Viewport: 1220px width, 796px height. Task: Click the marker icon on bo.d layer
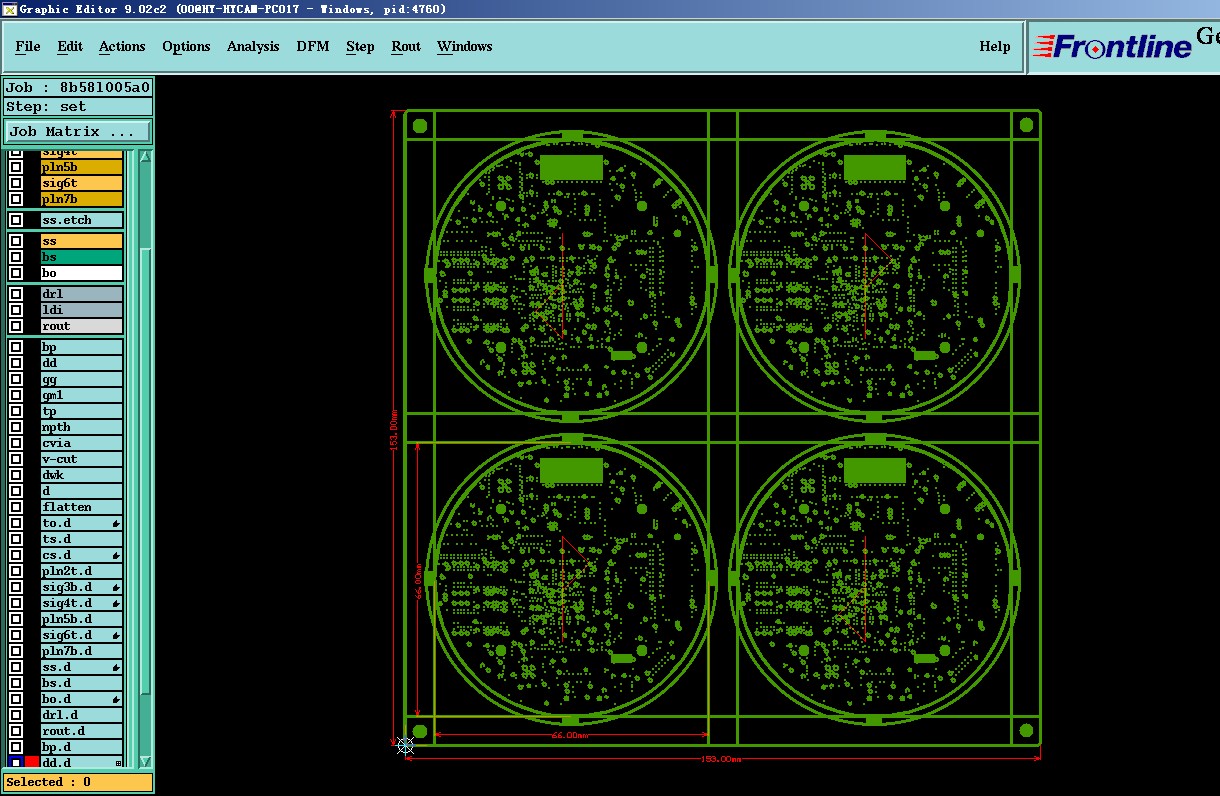(x=116, y=699)
